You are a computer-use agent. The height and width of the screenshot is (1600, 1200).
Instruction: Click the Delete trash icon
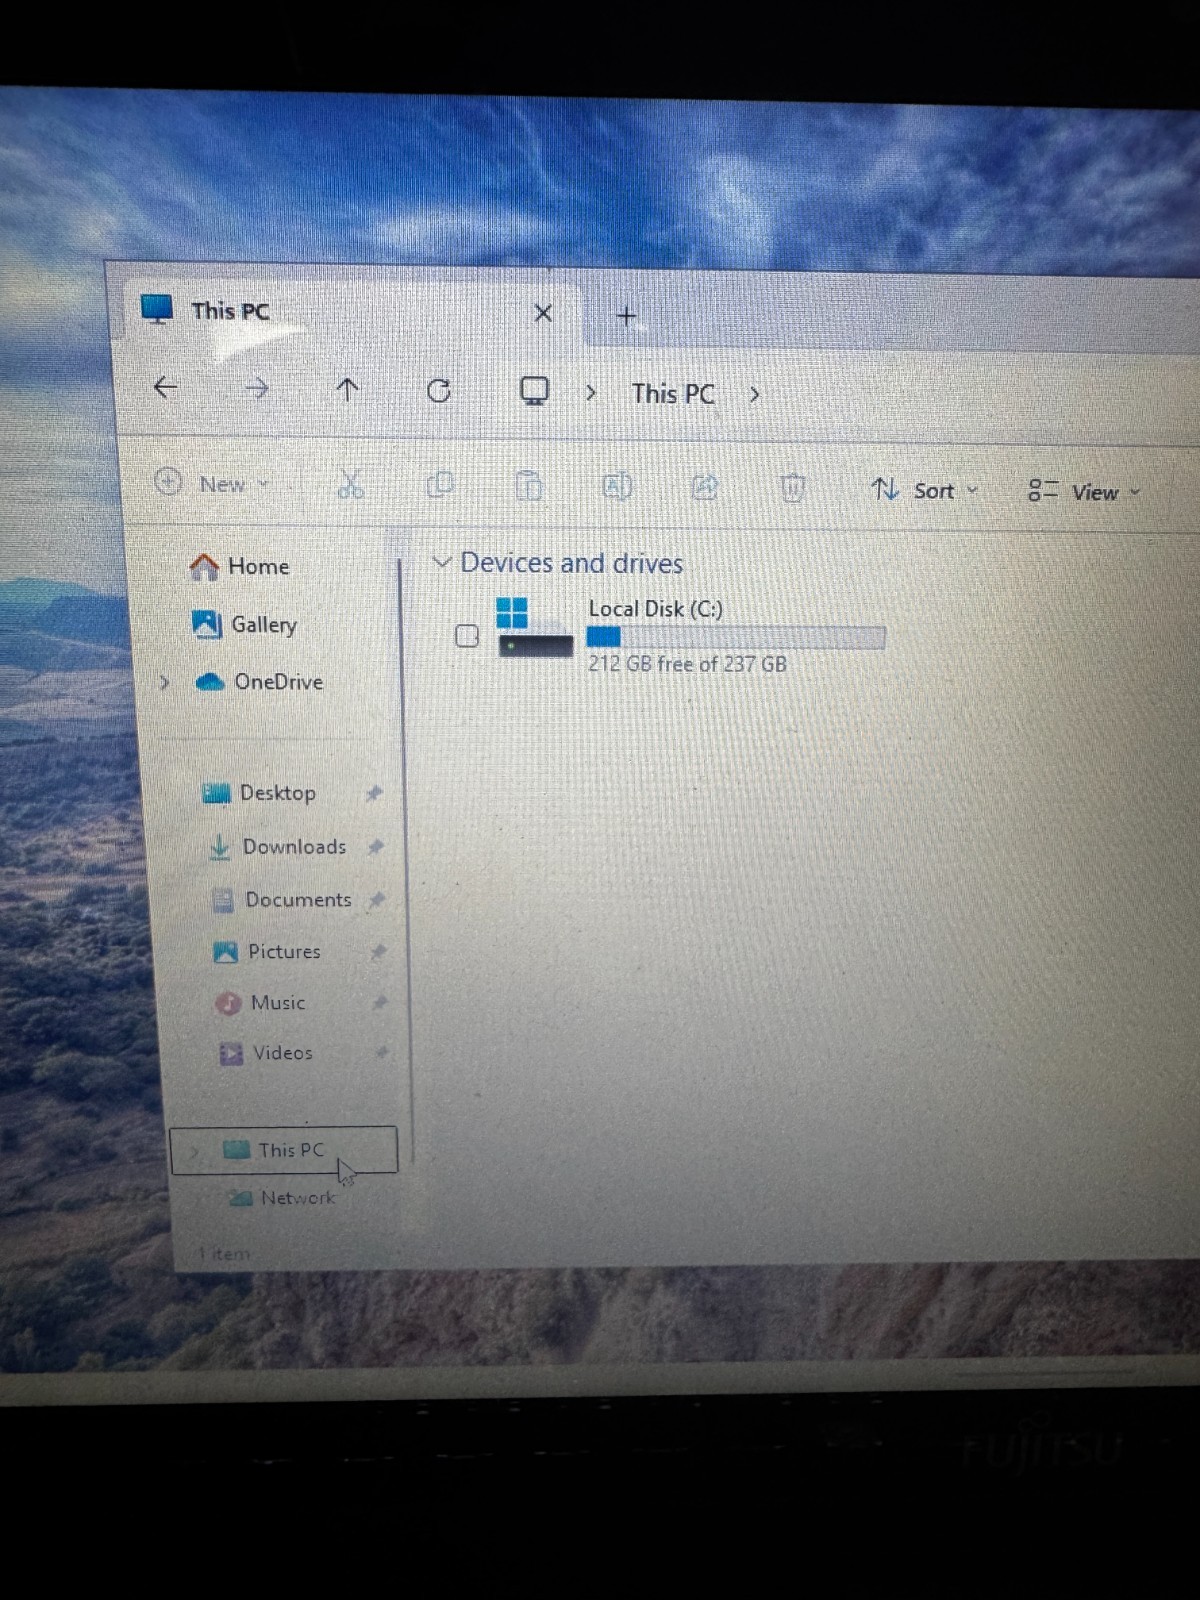(792, 489)
